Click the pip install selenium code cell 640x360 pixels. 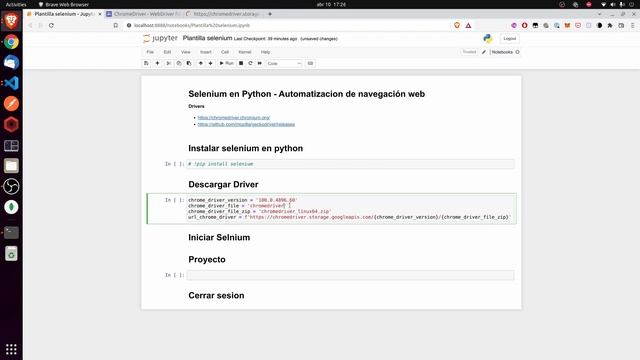[x=350, y=164]
